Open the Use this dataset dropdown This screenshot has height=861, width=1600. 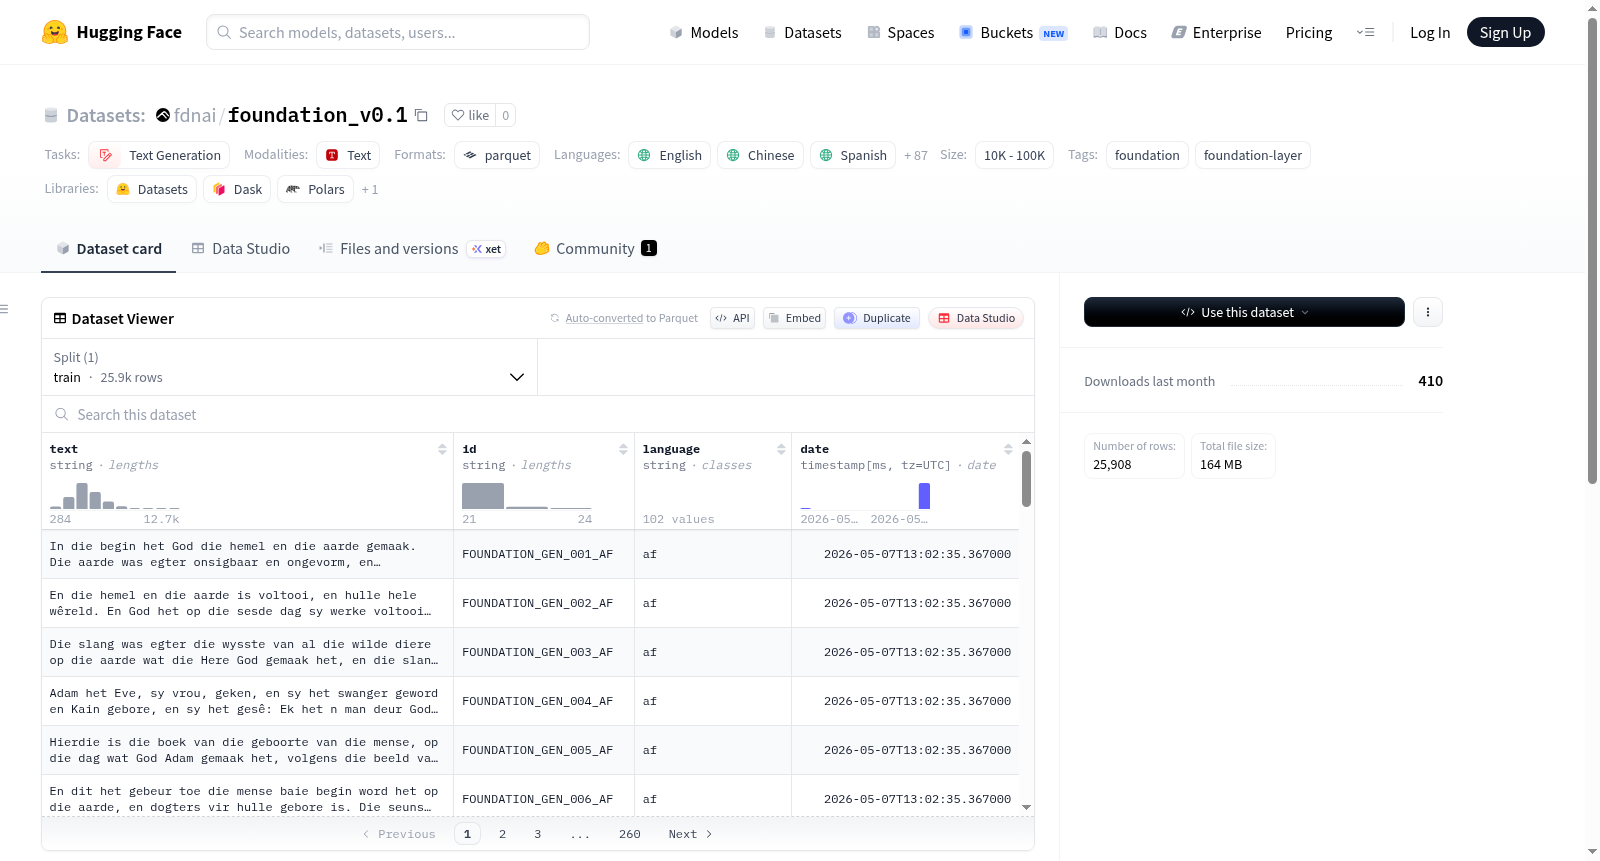click(1244, 312)
